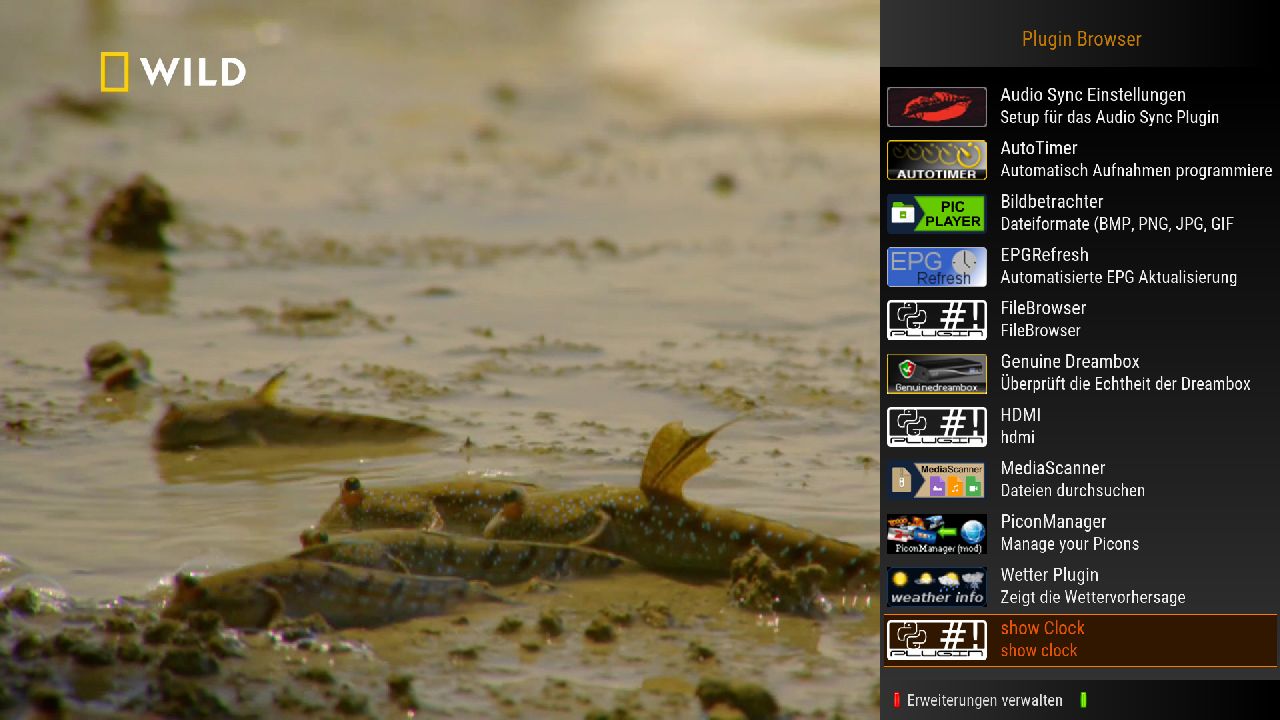Click the EPG Refresh icon
The height and width of the screenshot is (720, 1280).
click(x=936, y=267)
